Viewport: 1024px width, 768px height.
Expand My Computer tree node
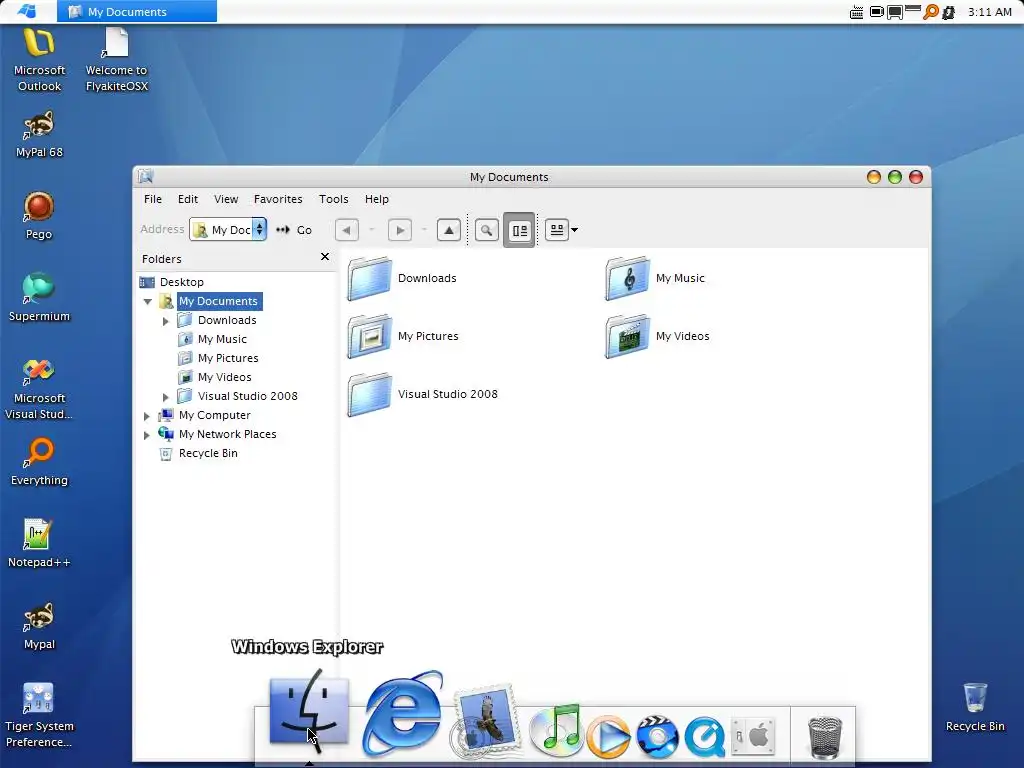click(x=147, y=415)
